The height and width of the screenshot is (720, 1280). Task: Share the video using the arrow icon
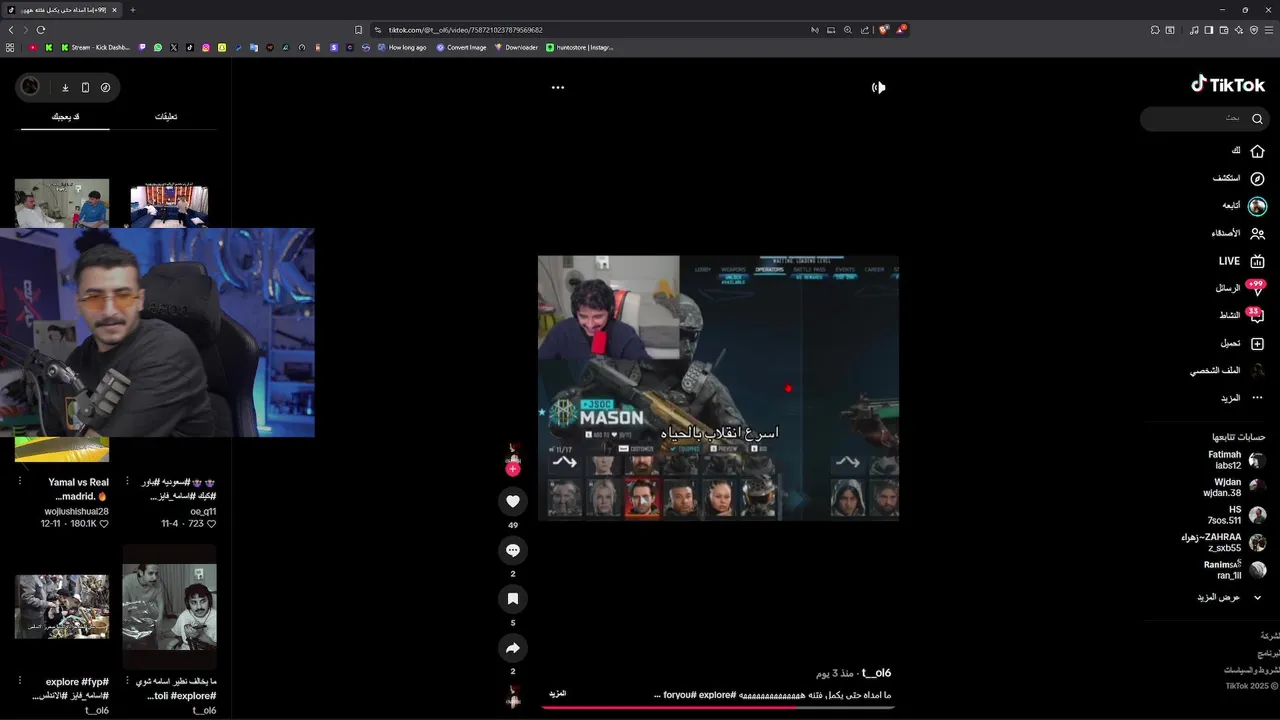click(x=513, y=648)
